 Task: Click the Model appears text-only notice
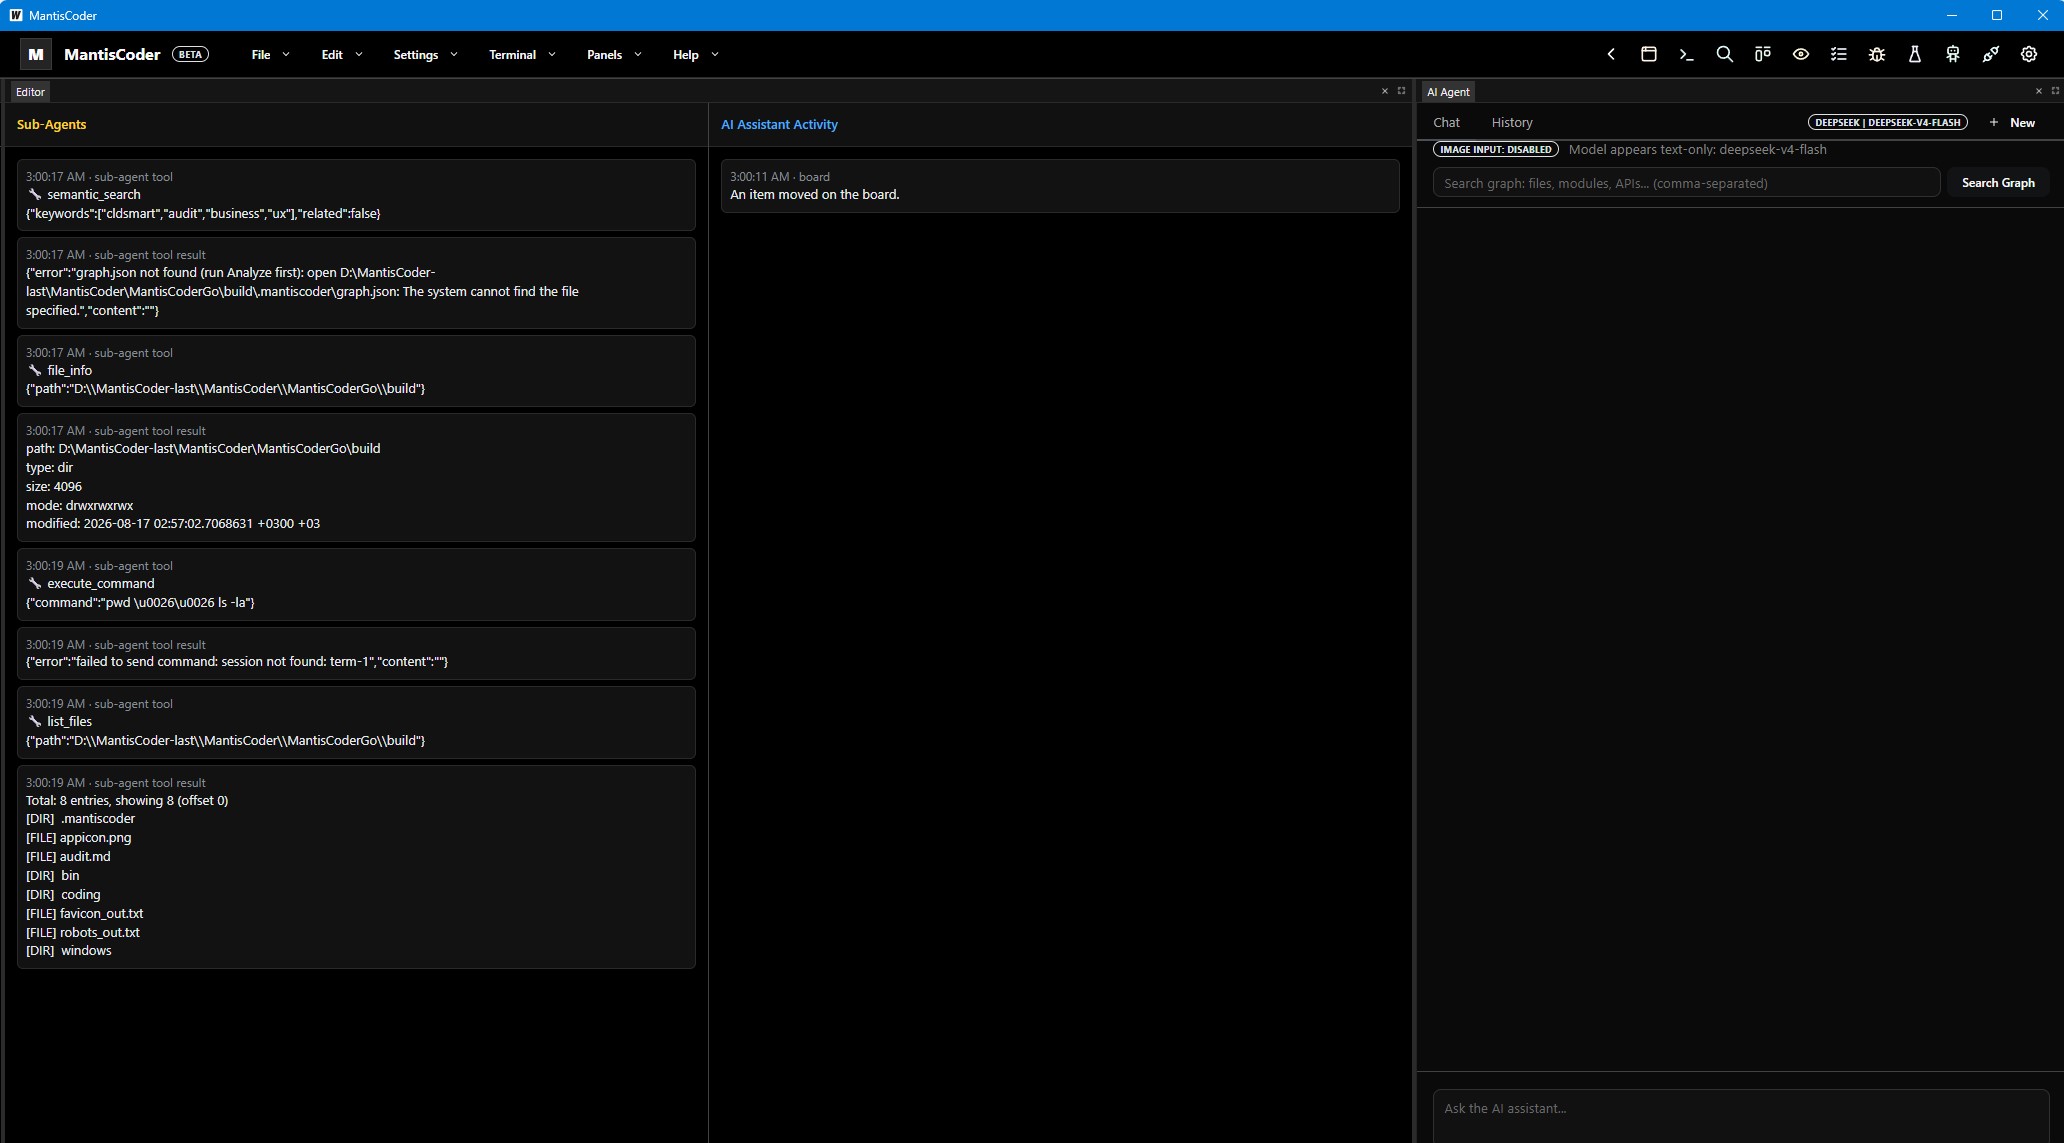1697,150
